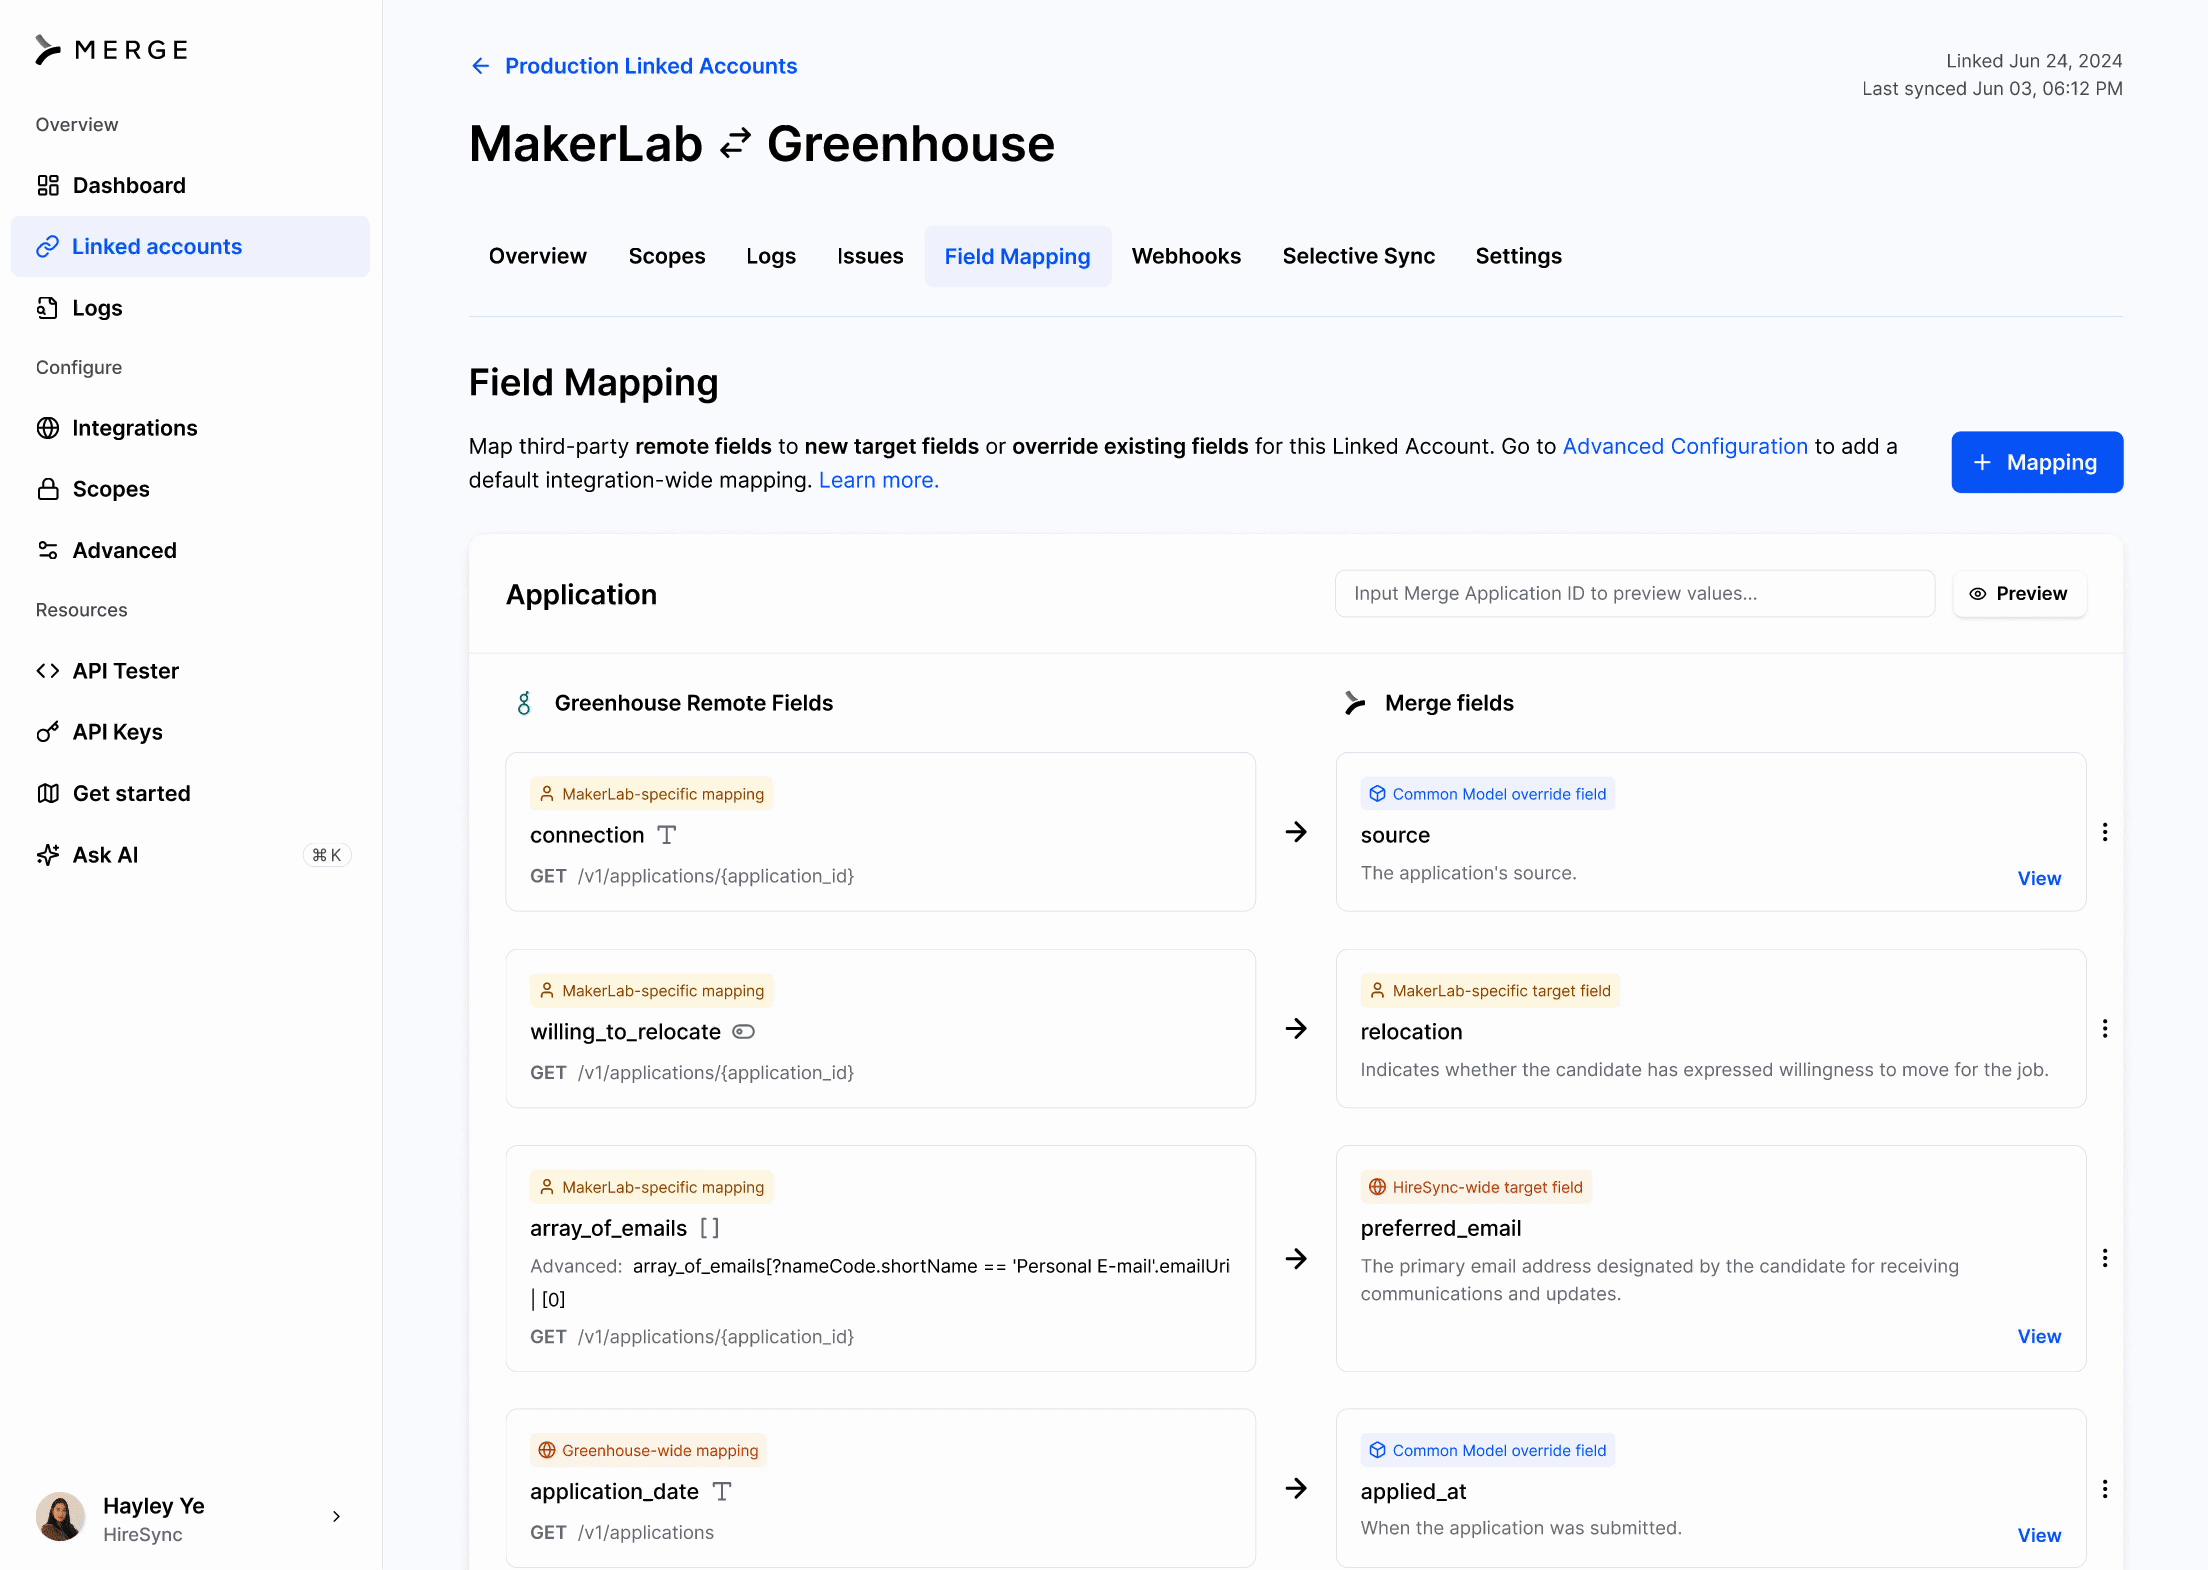Click the Dashboard grid icon
This screenshot has width=2208, height=1570.
[x=48, y=185]
